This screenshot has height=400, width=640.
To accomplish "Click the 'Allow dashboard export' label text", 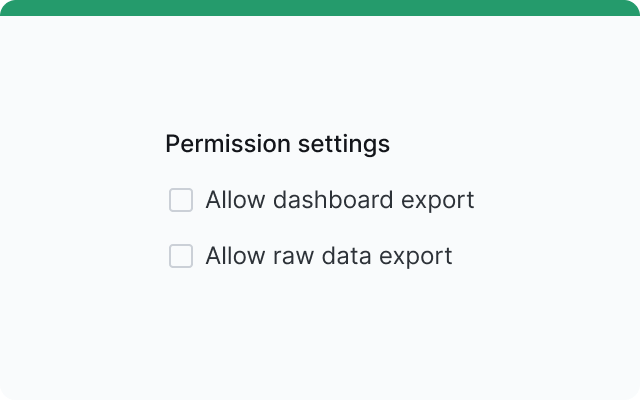I will click(339, 200).
